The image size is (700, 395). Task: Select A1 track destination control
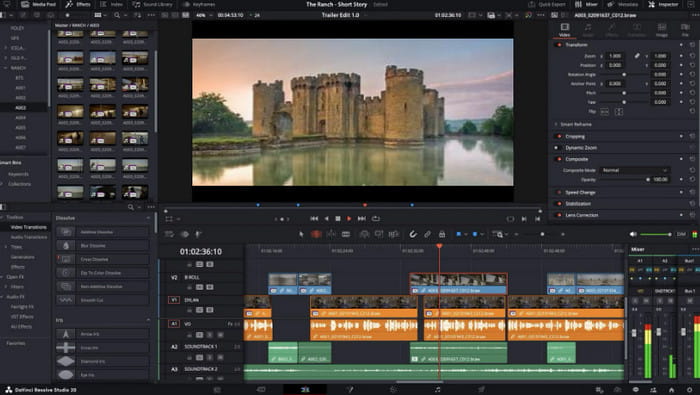tap(174, 324)
